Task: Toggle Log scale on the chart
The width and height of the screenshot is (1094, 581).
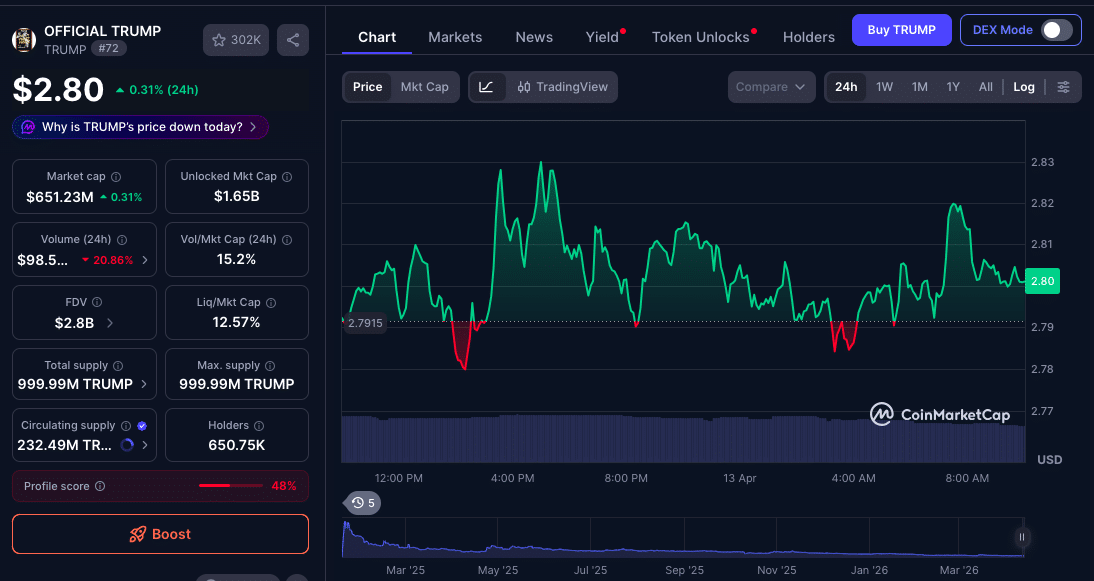Action: pyautogui.click(x=1023, y=87)
